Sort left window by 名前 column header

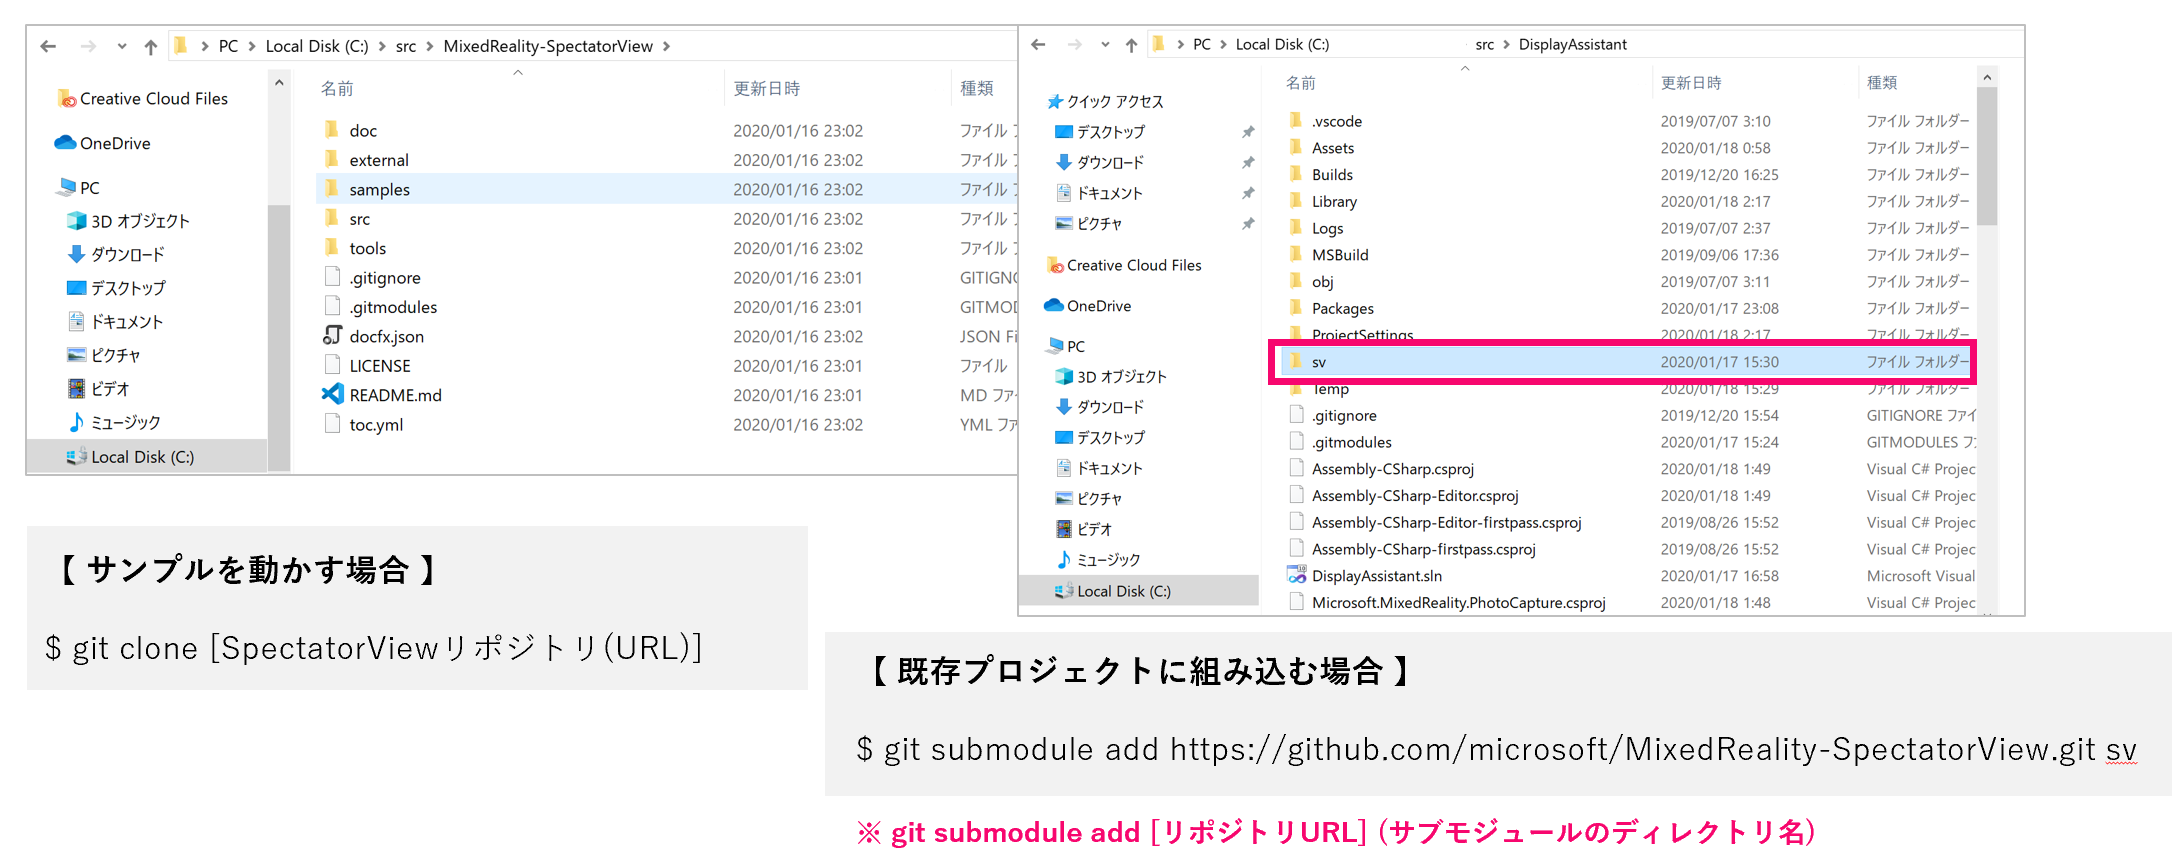(x=337, y=88)
